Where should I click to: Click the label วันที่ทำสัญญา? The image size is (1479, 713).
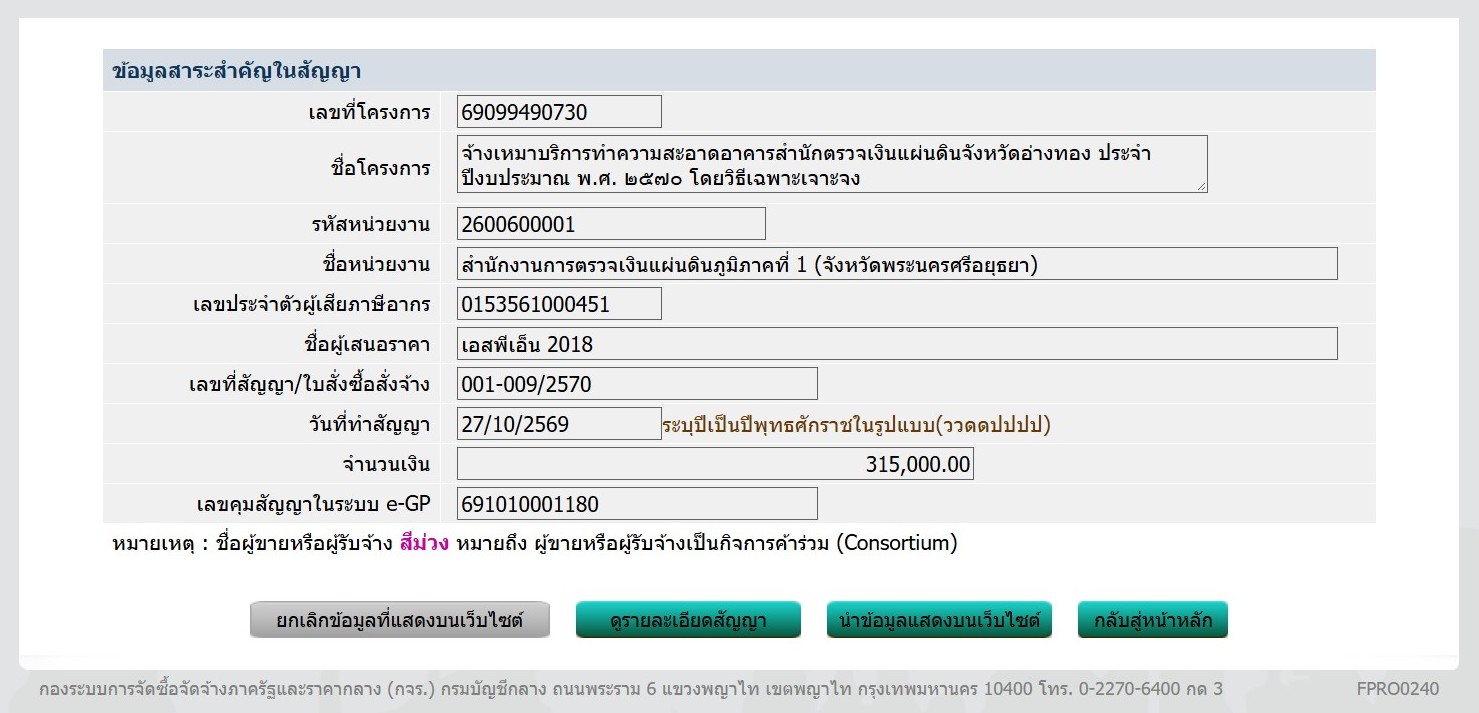(x=370, y=424)
